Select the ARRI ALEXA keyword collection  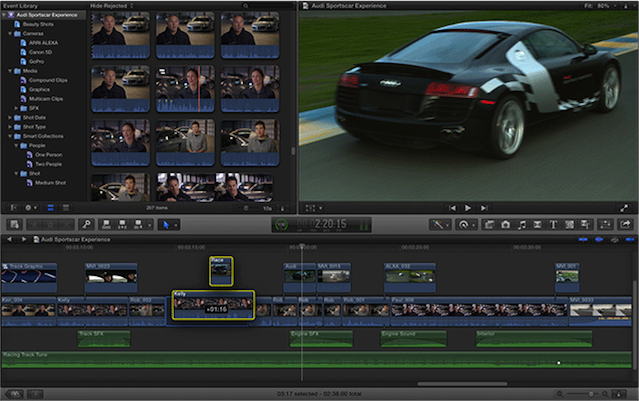pyautogui.click(x=43, y=43)
